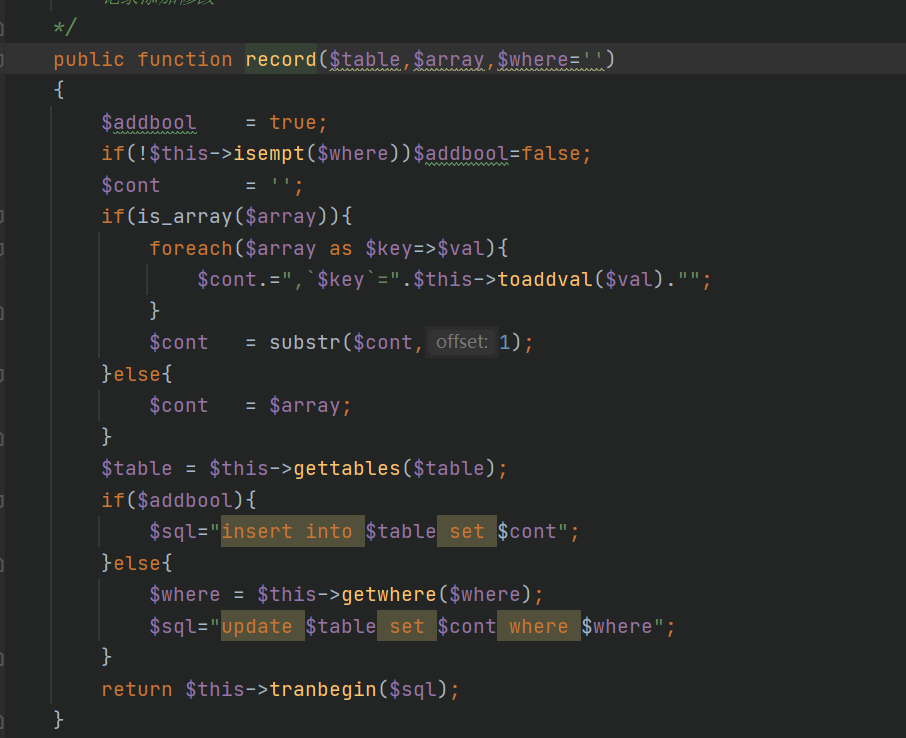Click fold end marker at function closing brace
Screen dimensions: 906x738
click(3, 719)
